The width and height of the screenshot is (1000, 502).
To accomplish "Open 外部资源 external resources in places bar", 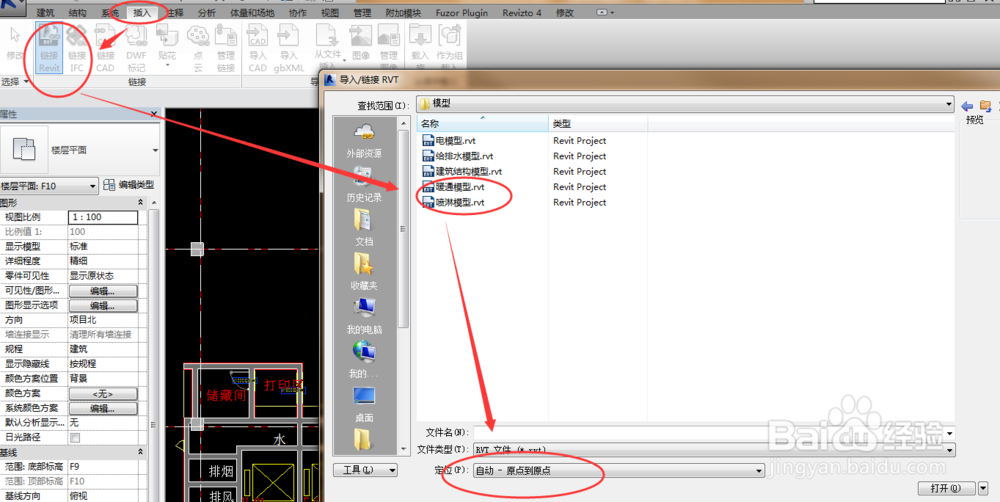I will 364,141.
